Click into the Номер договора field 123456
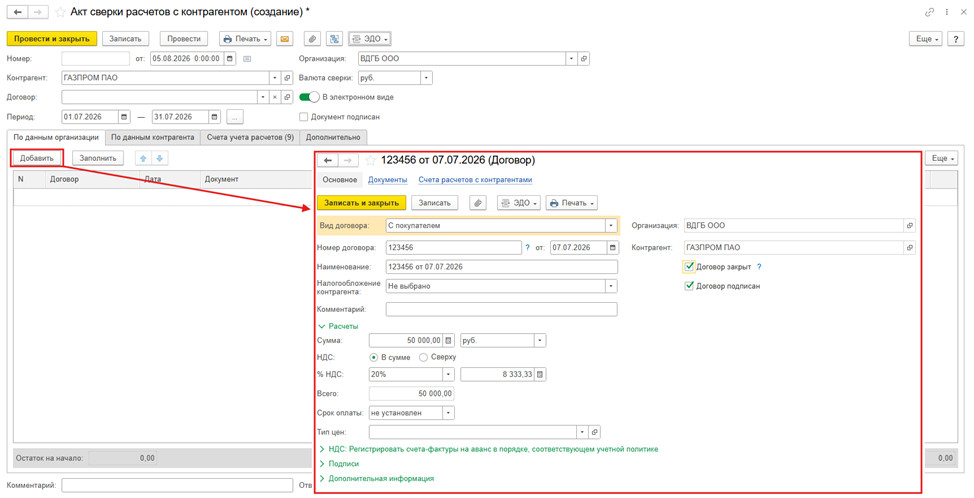This screenshot has width=974, height=498. click(453, 247)
